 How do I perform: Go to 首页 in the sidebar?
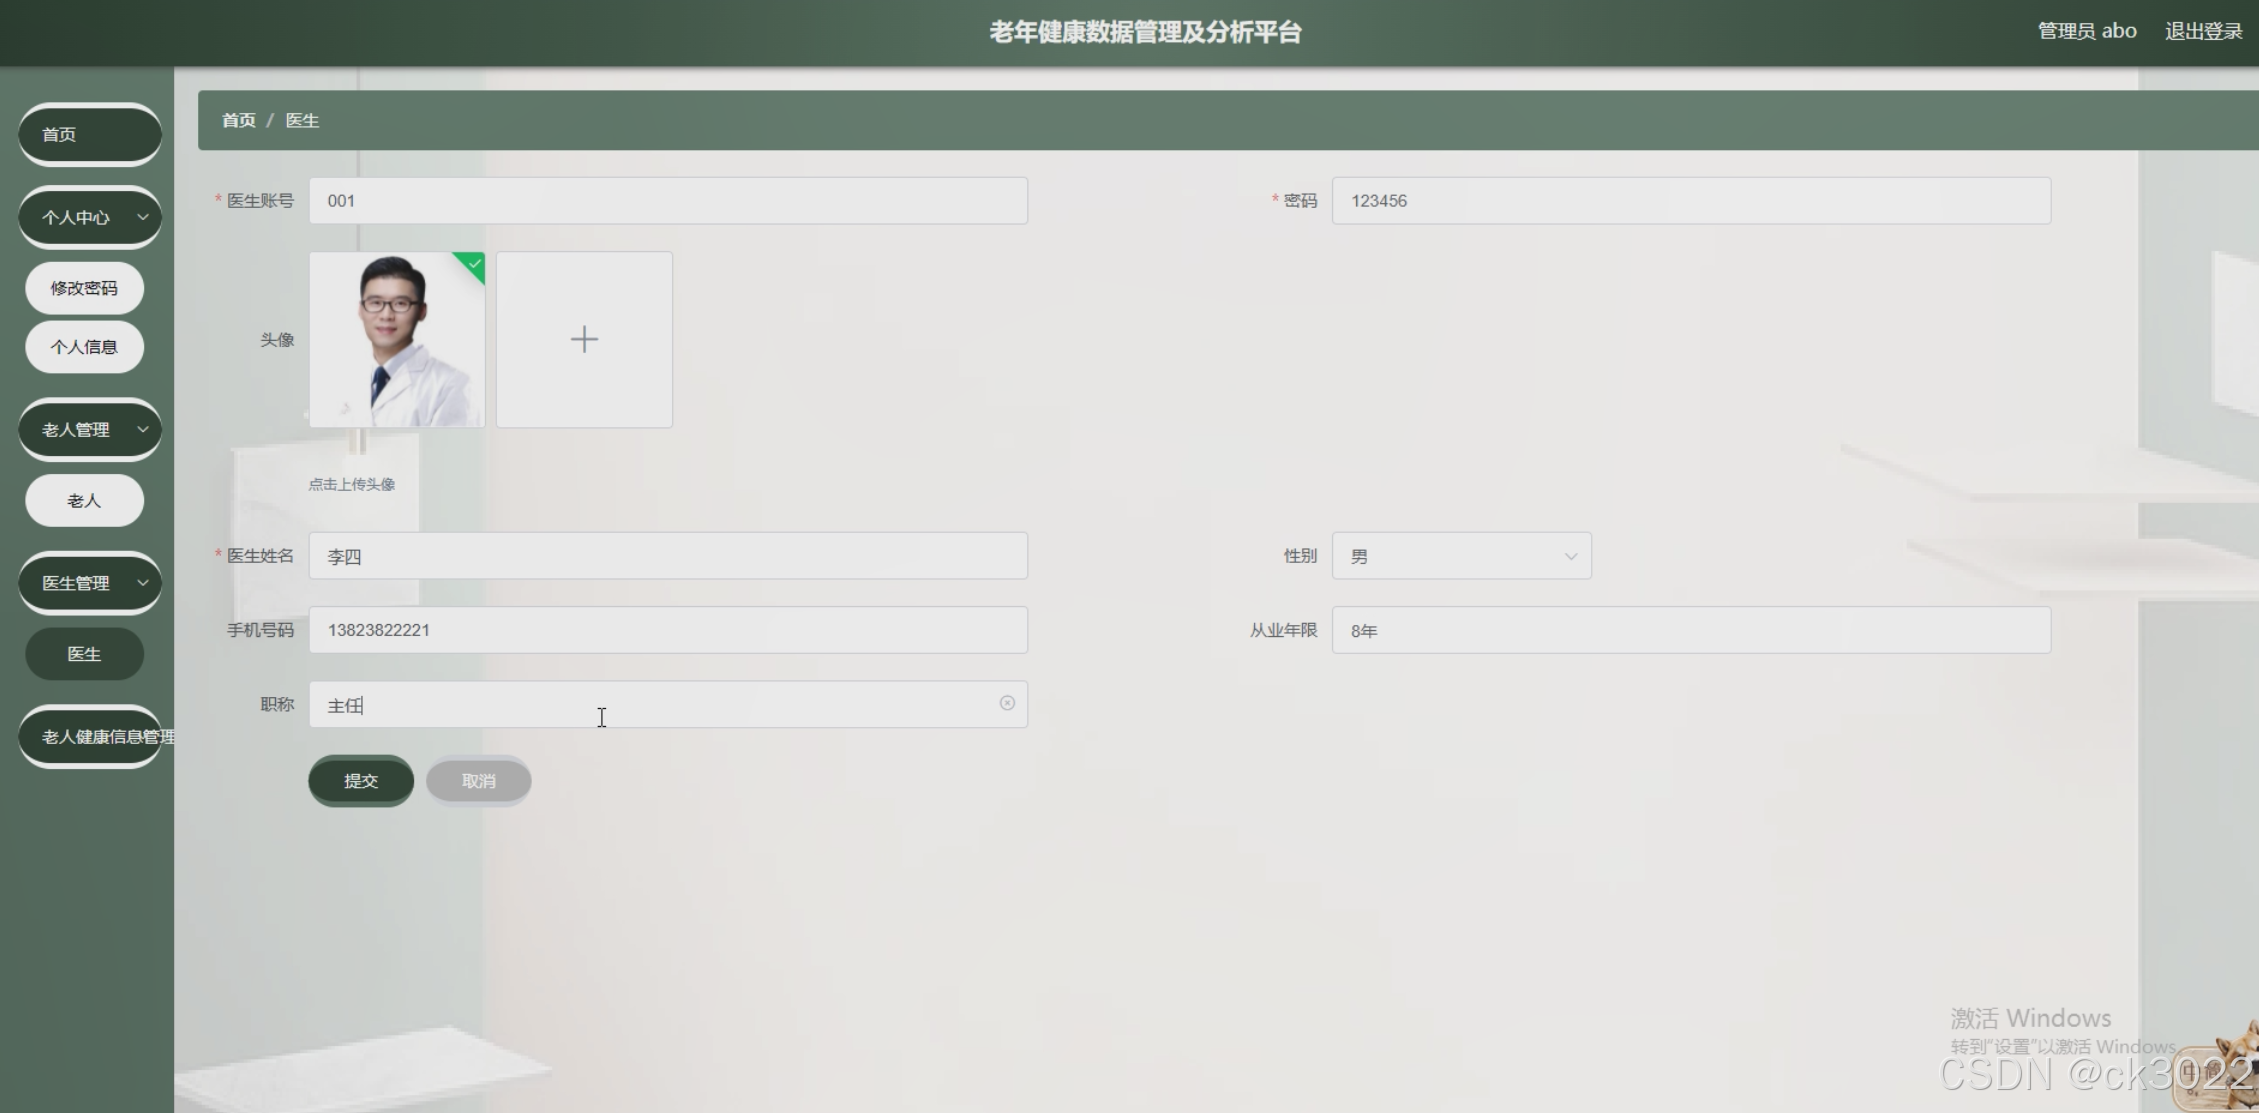click(x=89, y=134)
